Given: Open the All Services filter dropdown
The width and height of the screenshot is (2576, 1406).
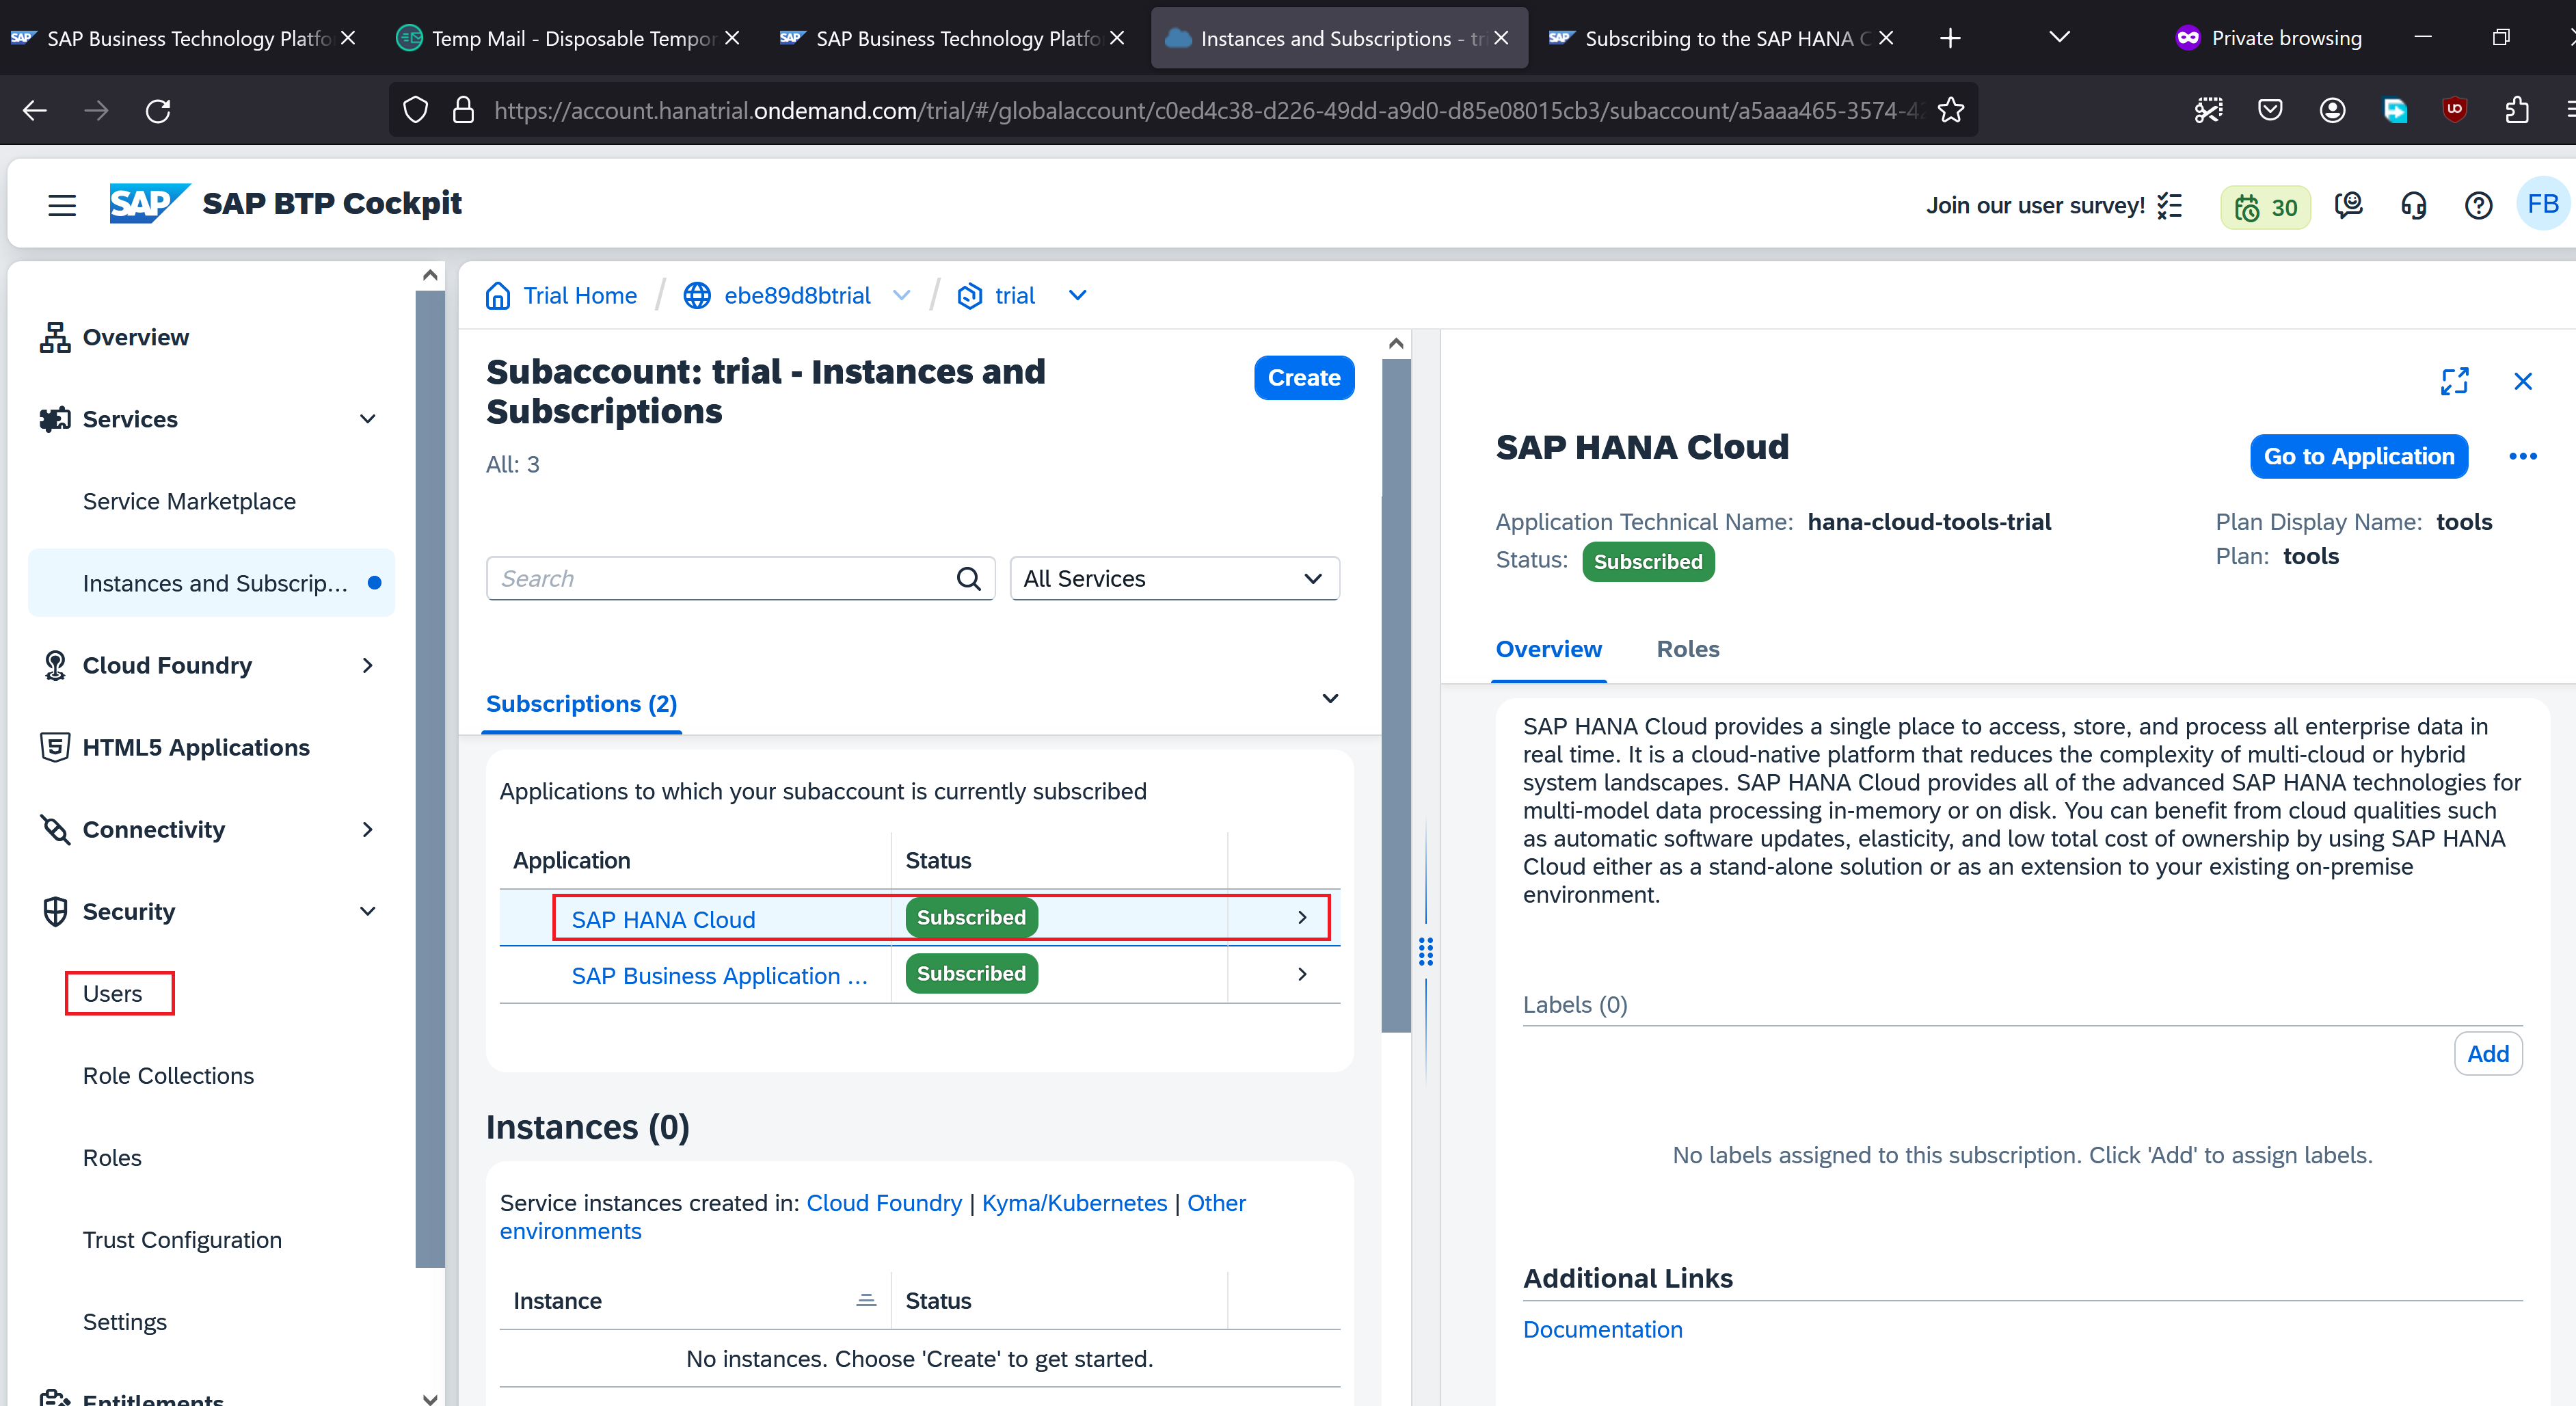Looking at the screenshot, I should 1174,578.
